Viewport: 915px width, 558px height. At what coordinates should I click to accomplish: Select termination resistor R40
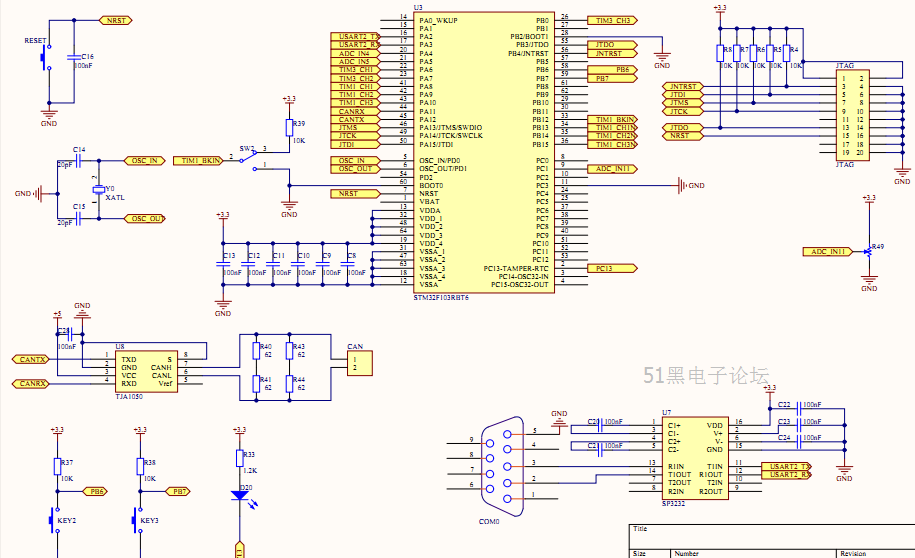point(256,351)
